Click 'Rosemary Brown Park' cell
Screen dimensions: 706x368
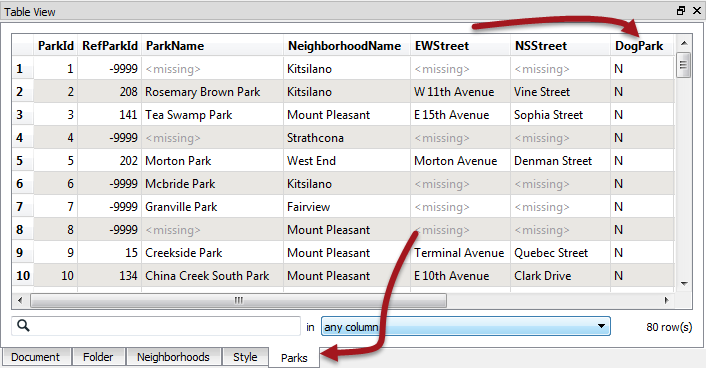(213, 92)
